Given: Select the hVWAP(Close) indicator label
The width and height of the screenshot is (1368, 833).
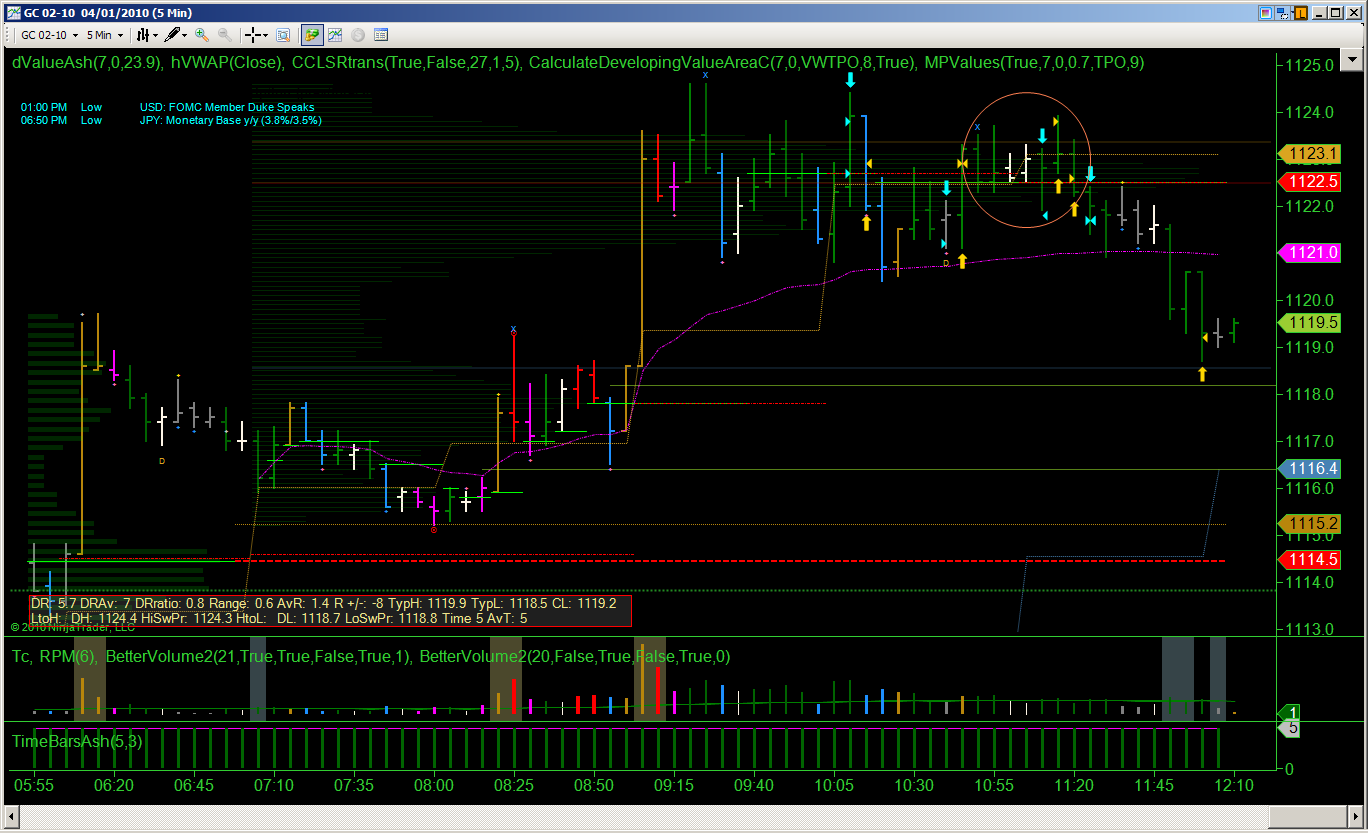Looking at the screenshot, I should [226, 62].
